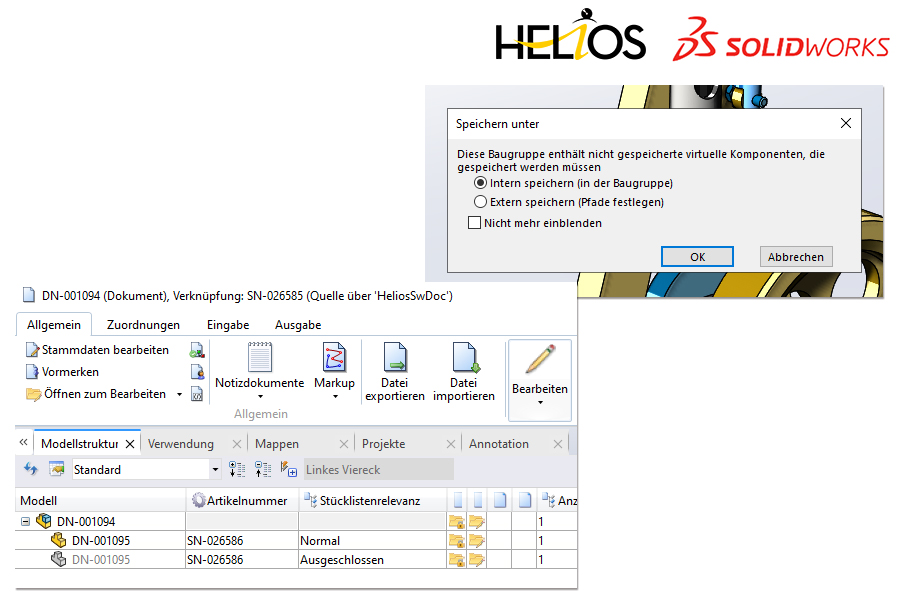Click the Artikelnummer column header

tap(242, 501)
